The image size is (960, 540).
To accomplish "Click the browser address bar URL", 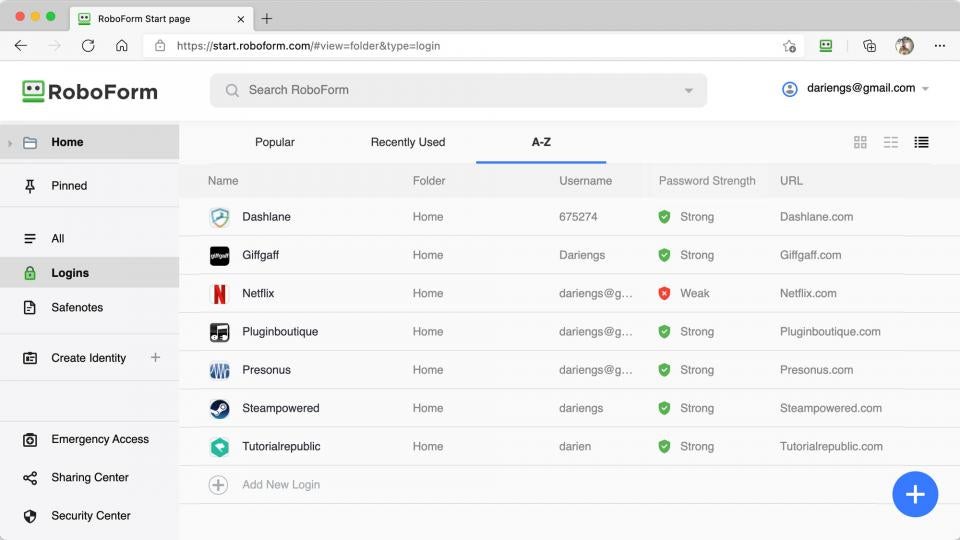I will point(308,46).
